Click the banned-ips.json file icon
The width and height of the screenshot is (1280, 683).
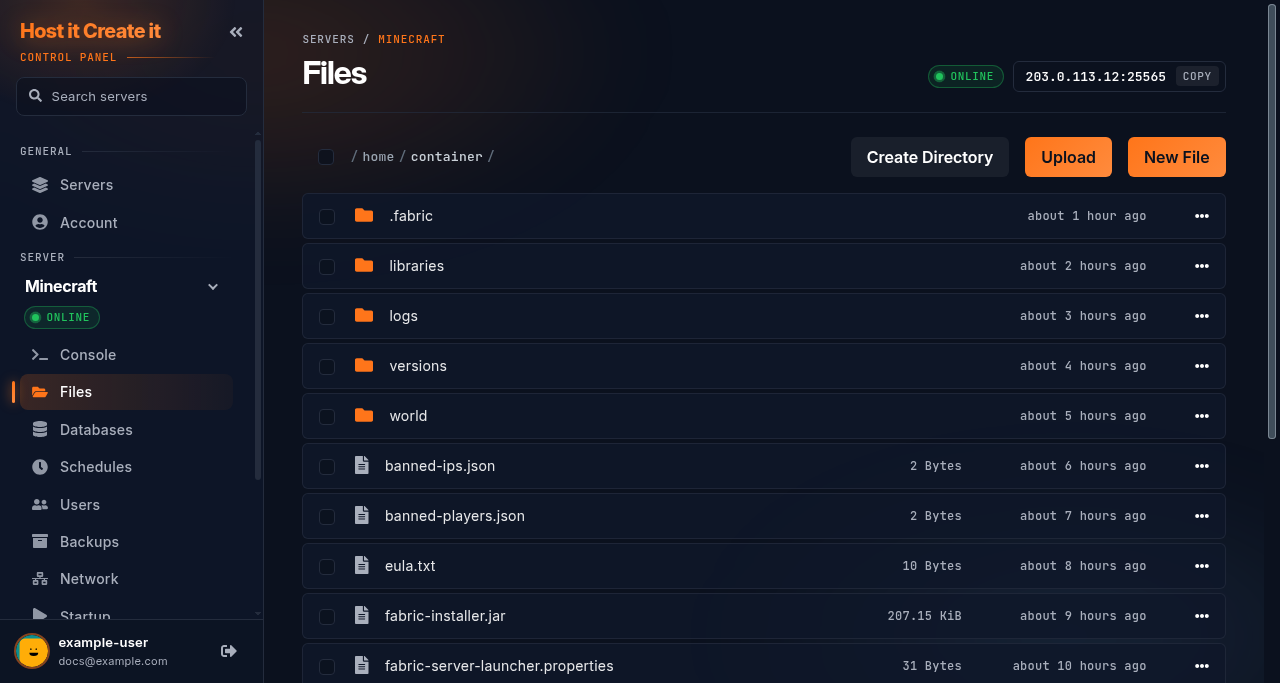point(362,465)
